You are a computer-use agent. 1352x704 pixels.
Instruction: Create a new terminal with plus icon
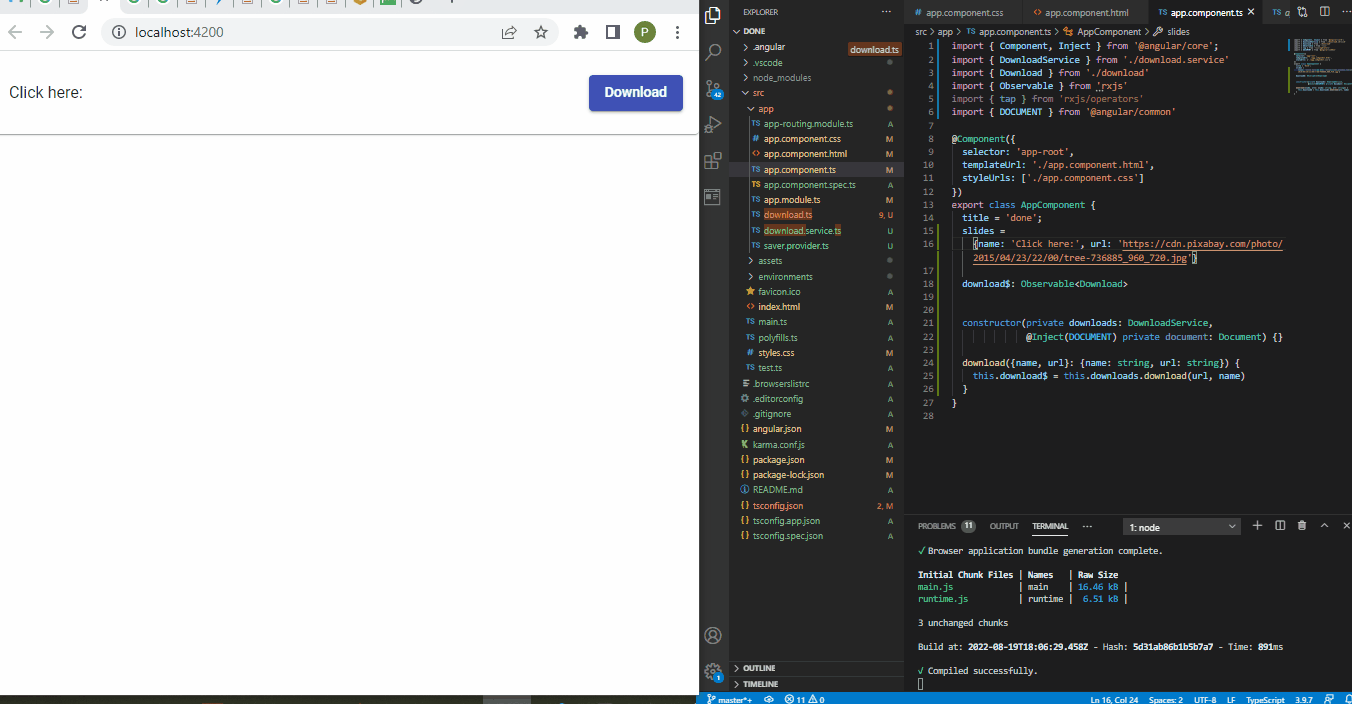1257,526
